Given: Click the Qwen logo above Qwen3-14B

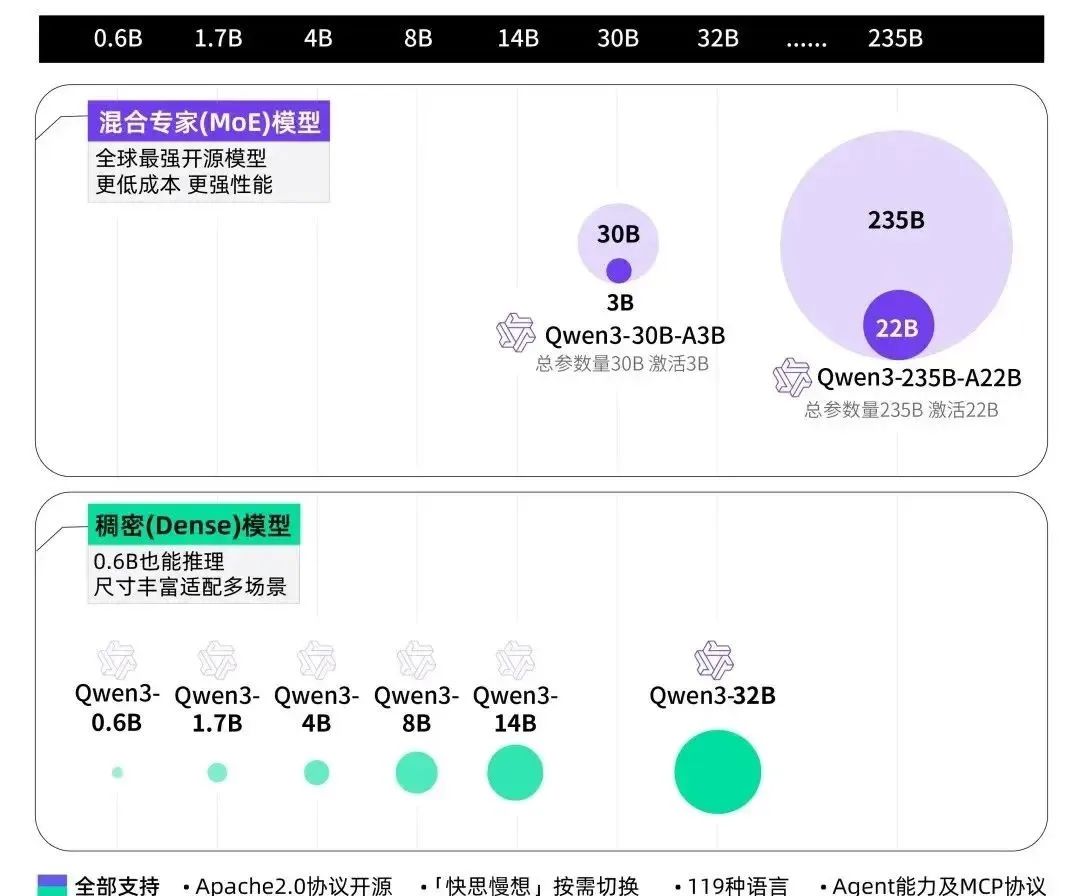Looking at the screenshot, I should pyautogui.click(x=515, y=660).
